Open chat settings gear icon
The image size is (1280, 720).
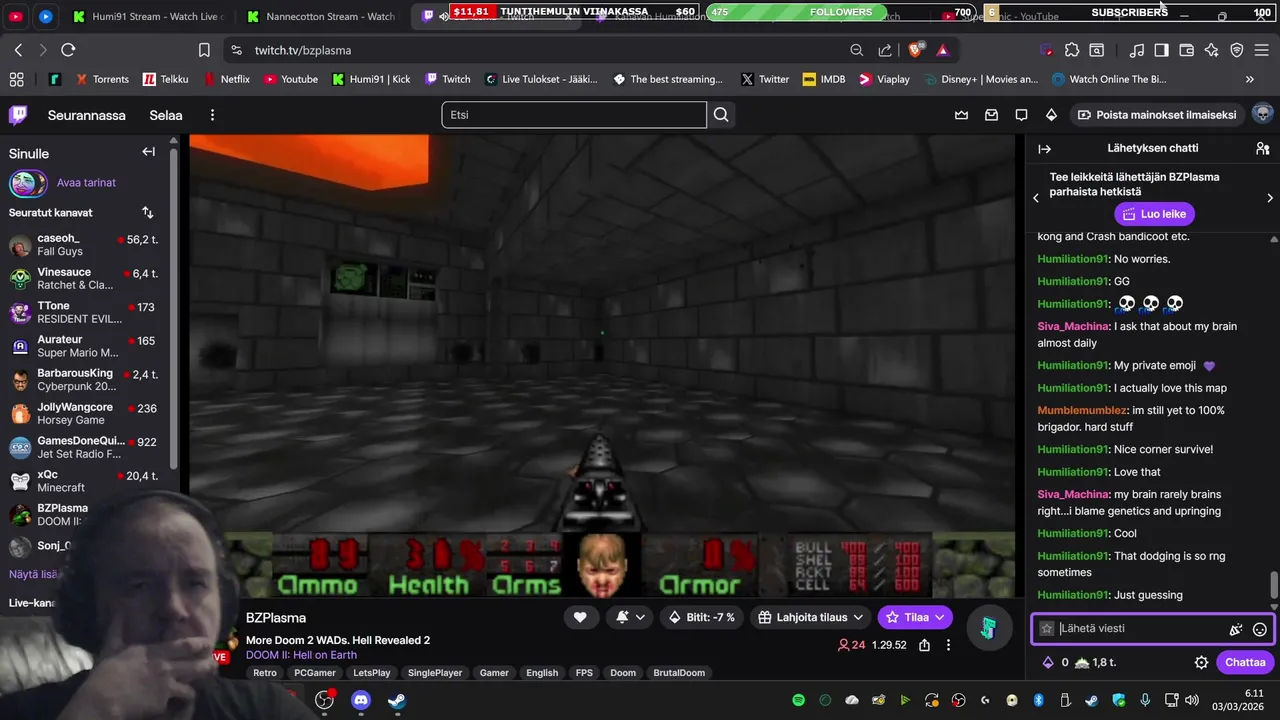tap(1201, 662)
